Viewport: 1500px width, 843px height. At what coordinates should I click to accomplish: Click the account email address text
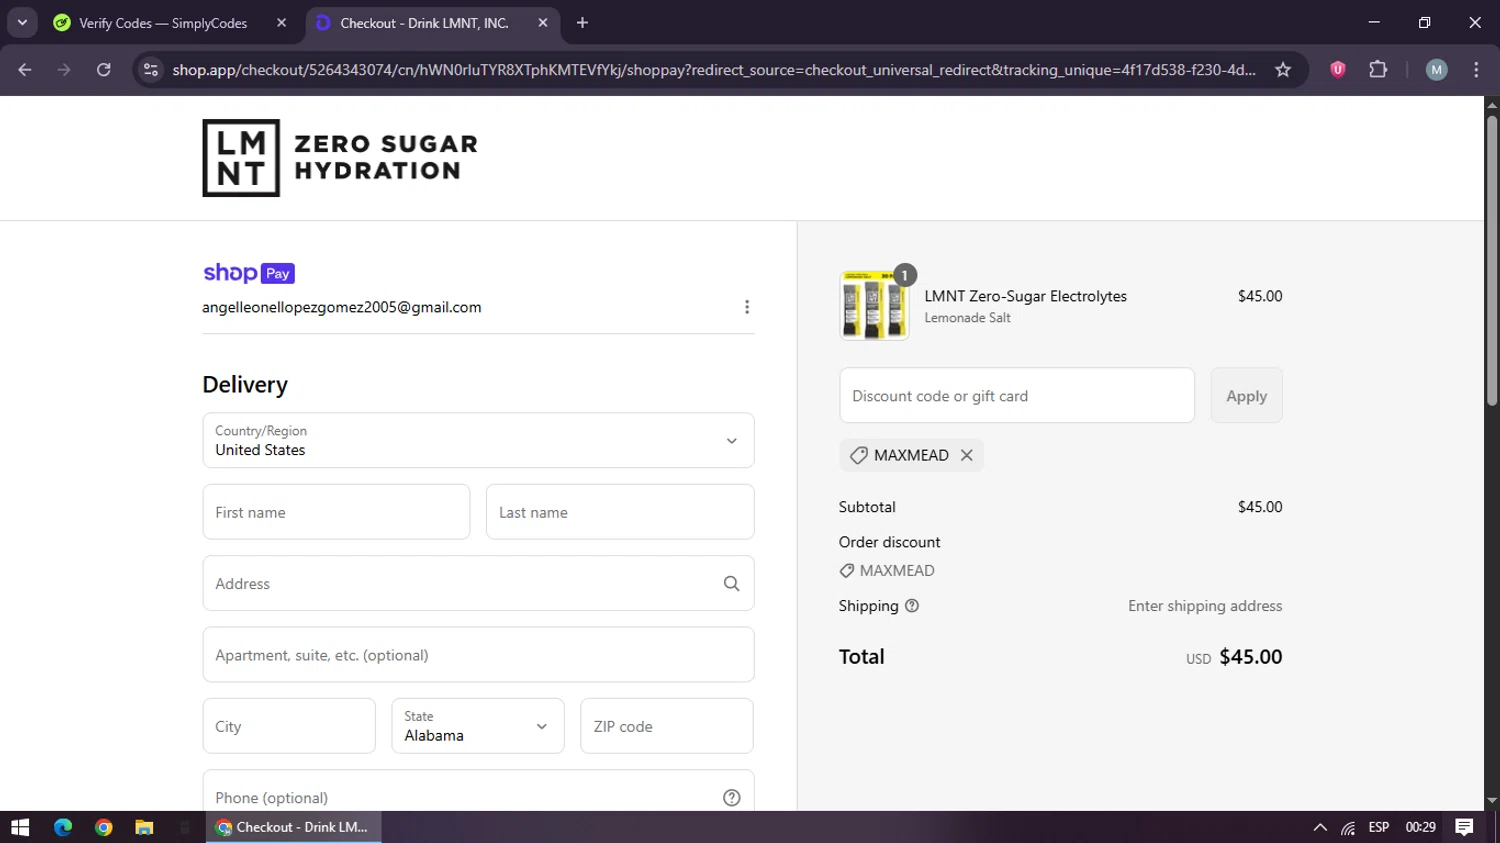point(342,307)
